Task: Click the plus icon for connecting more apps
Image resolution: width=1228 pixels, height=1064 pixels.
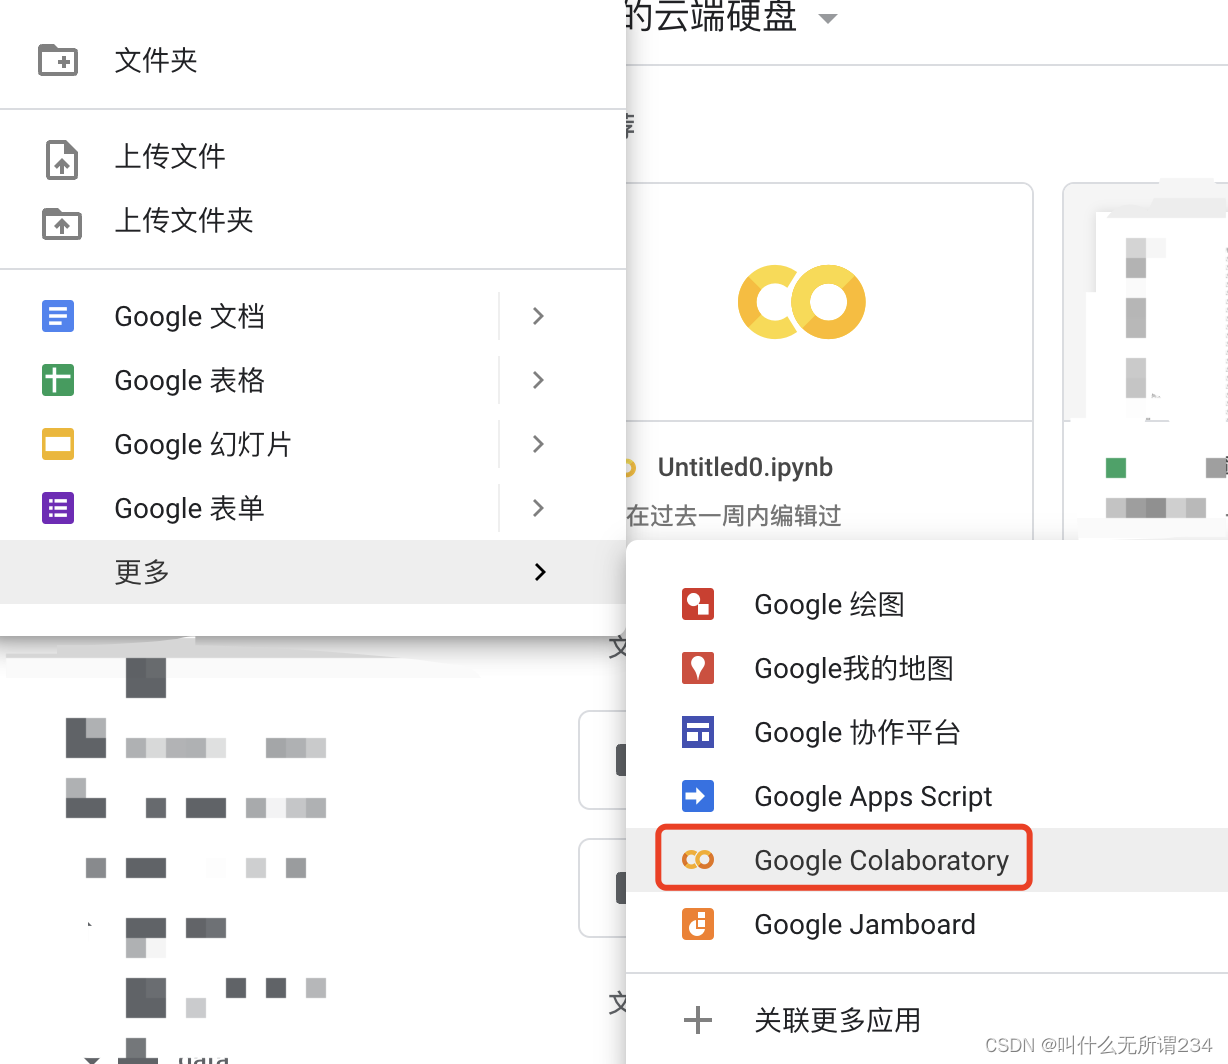Action: [x=698, y=1020]
